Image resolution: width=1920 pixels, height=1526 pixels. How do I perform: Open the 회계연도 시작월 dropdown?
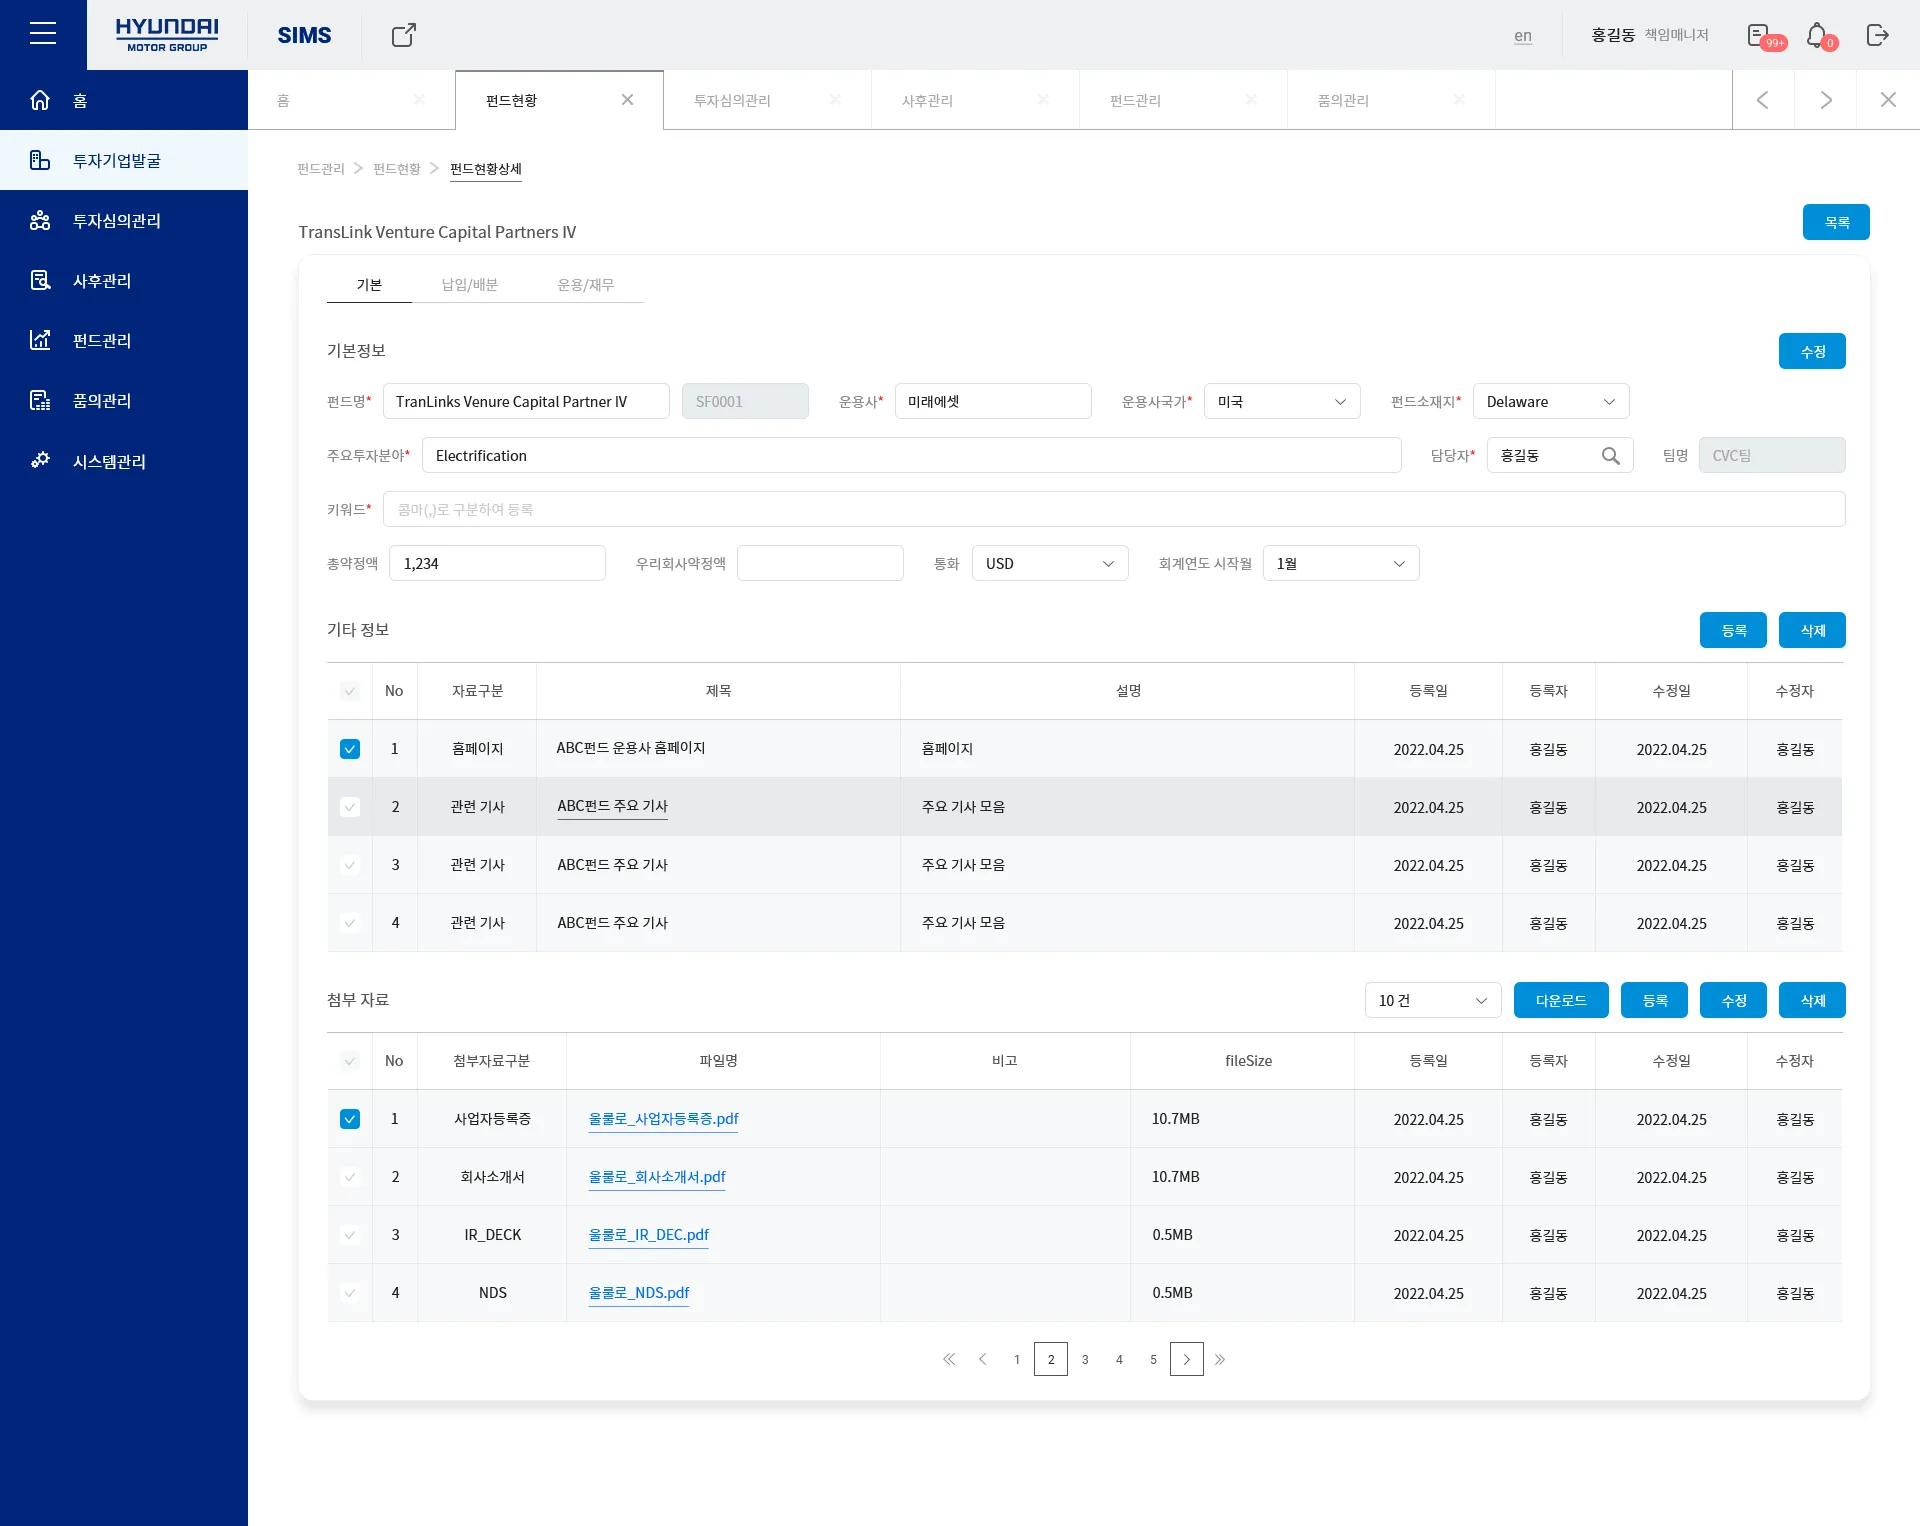pyautogui.click(x=1341, y=563)
